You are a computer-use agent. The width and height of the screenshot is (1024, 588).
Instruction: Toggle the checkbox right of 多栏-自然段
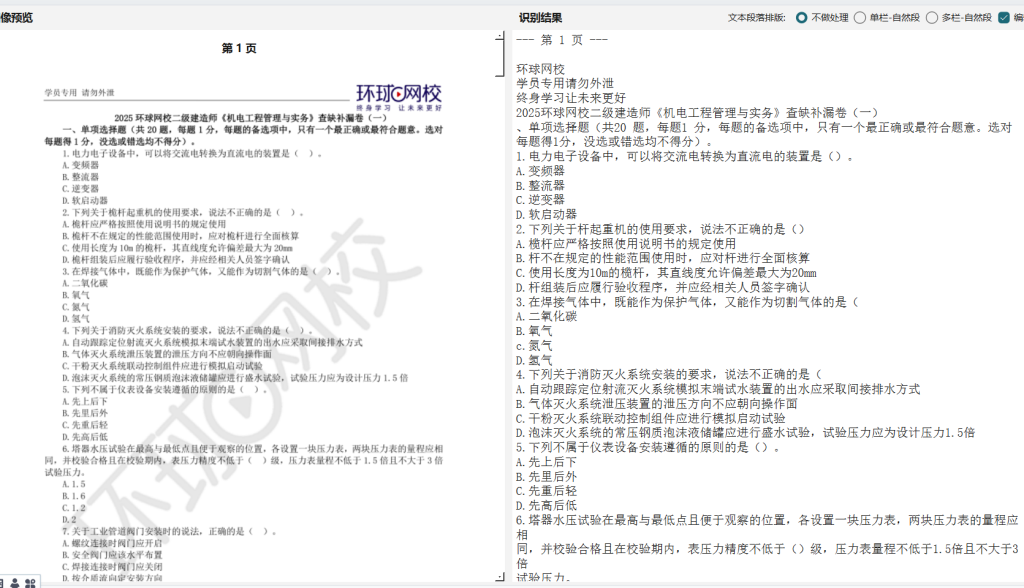1004,18
